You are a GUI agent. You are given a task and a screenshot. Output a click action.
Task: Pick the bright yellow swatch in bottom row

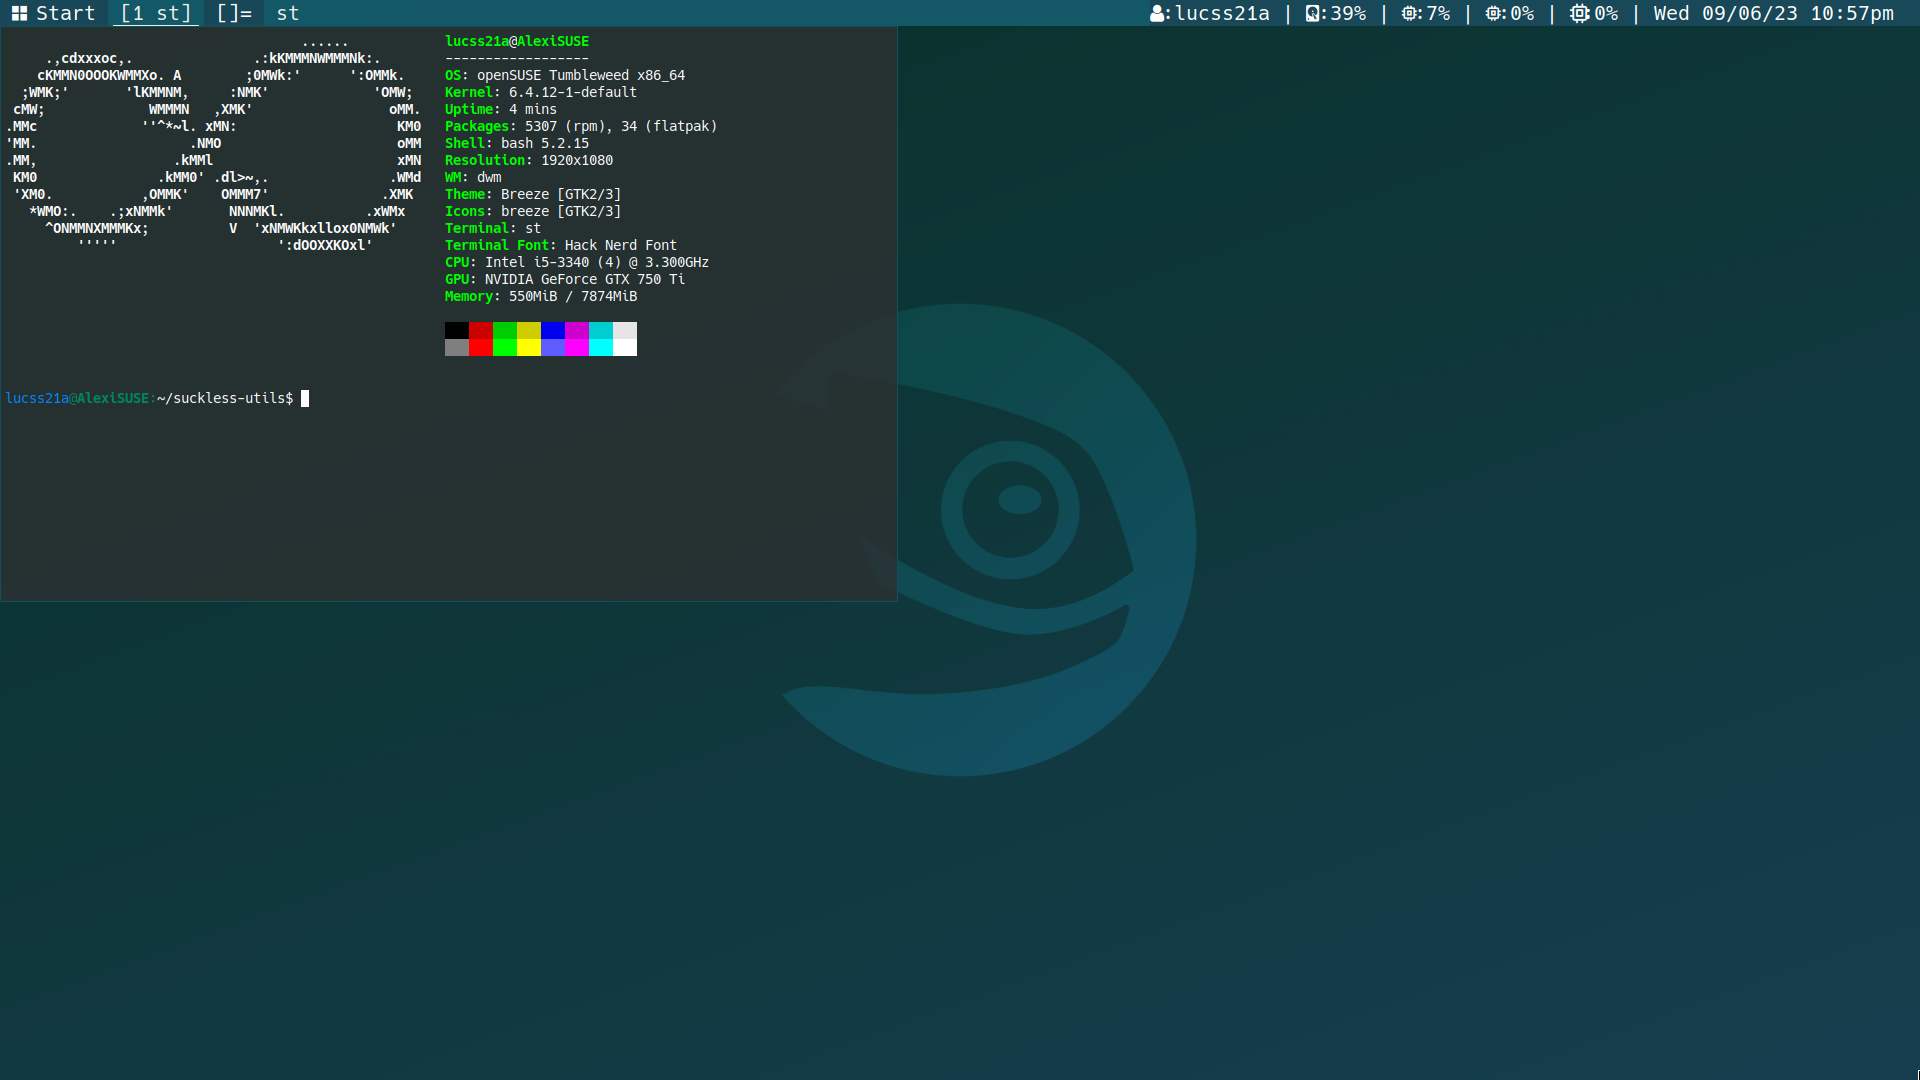coord(529,347)
